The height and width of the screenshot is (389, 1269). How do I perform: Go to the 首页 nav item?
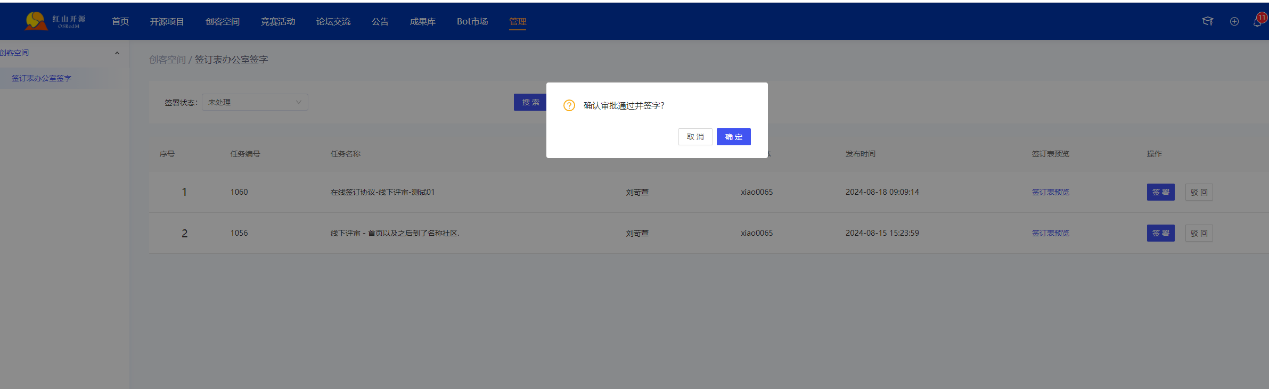coord(120,21)
